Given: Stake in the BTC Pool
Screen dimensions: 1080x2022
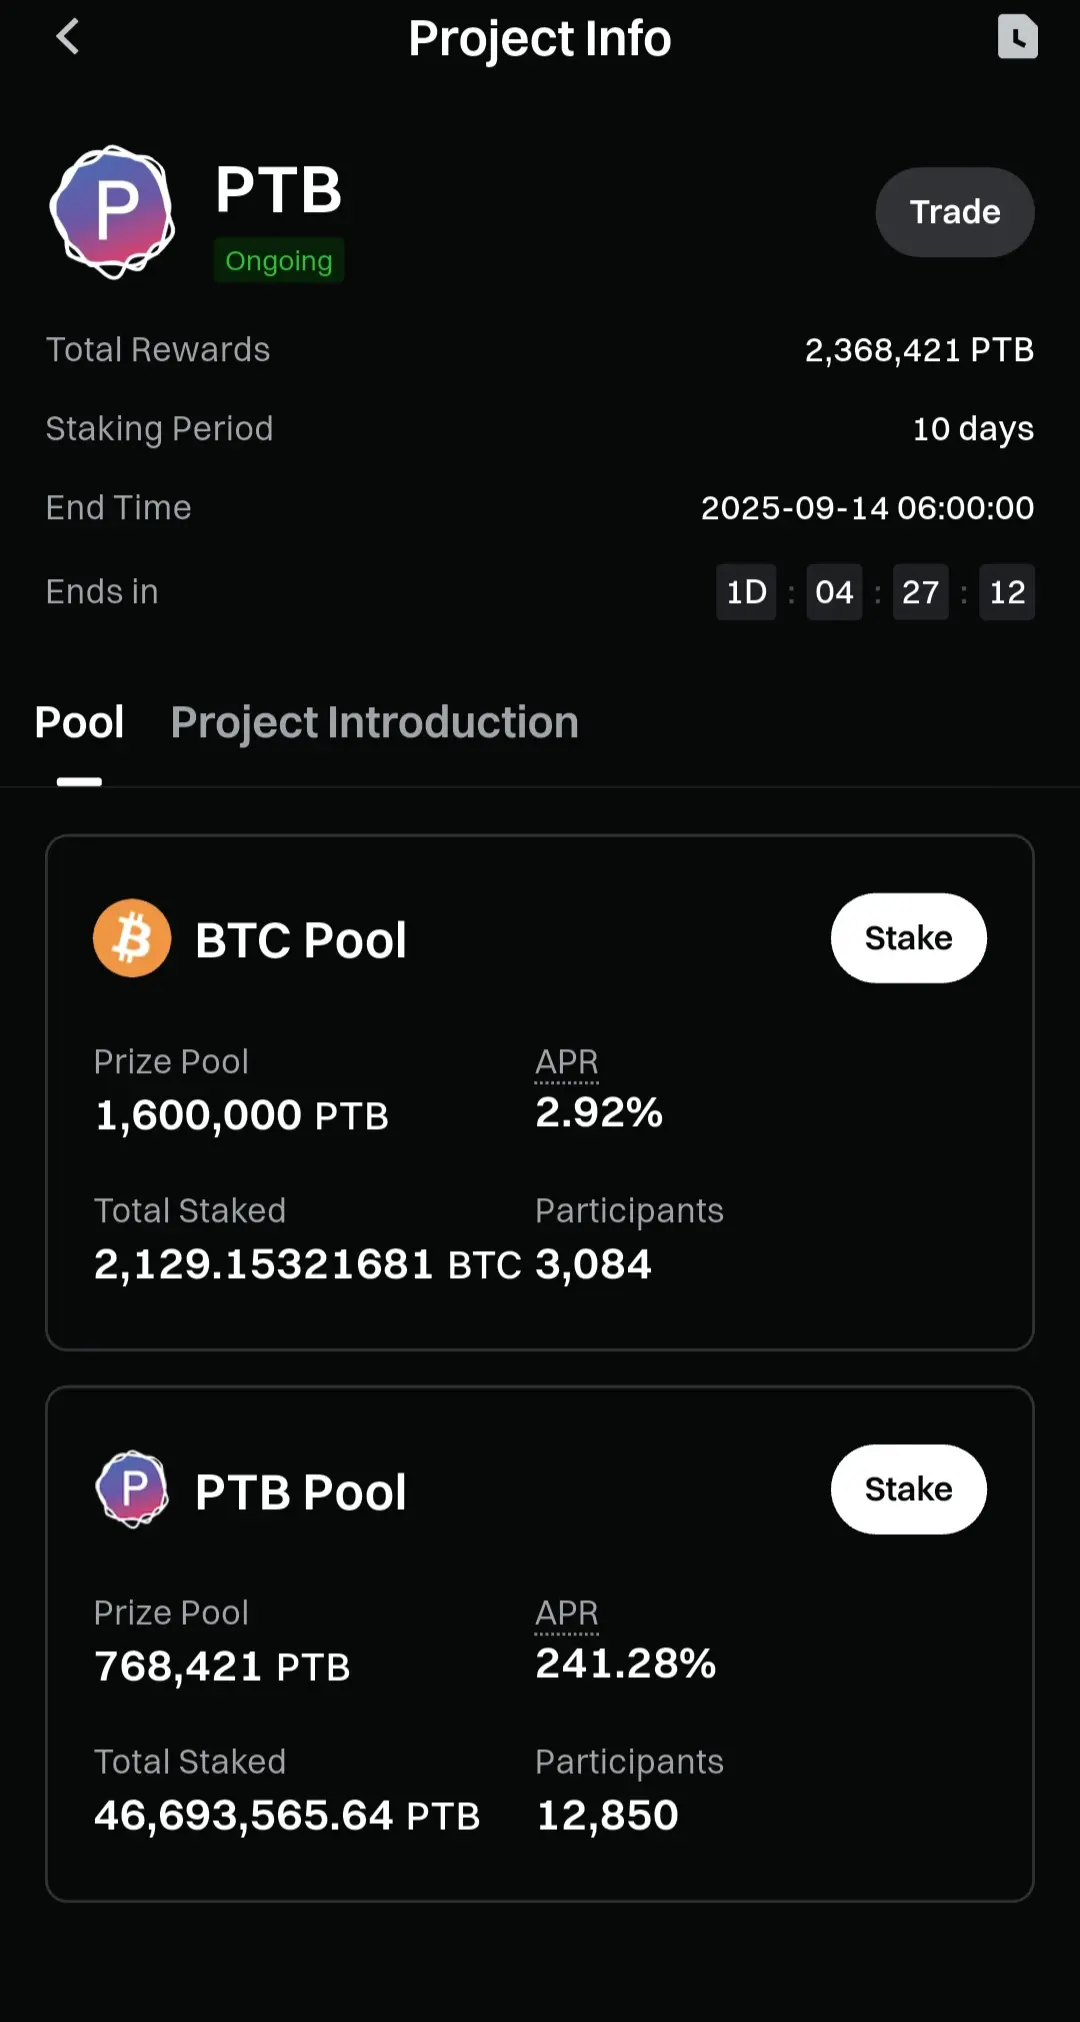Looking at the screenshot, I should click(908, 938).
